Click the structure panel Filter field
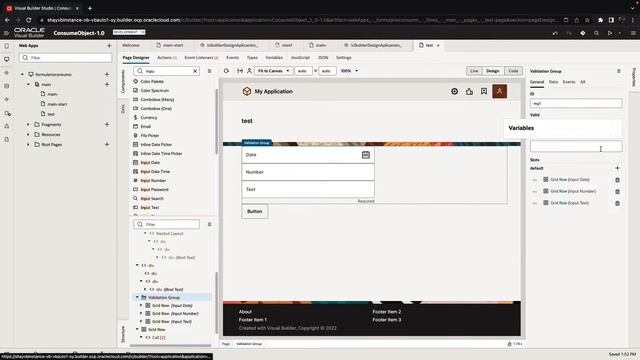Image resolution: width=640 pixels, height=360 pixels. click(167, 224)
